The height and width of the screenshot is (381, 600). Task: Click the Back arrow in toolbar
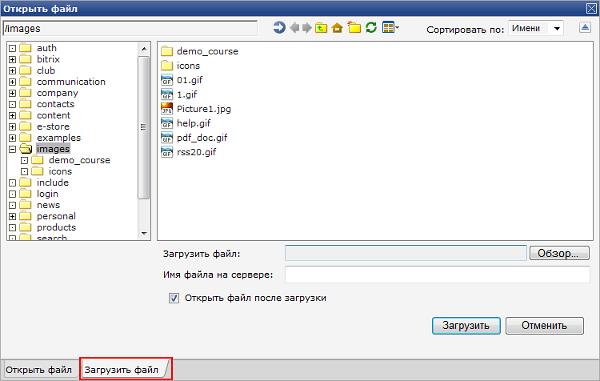point(295,28)
